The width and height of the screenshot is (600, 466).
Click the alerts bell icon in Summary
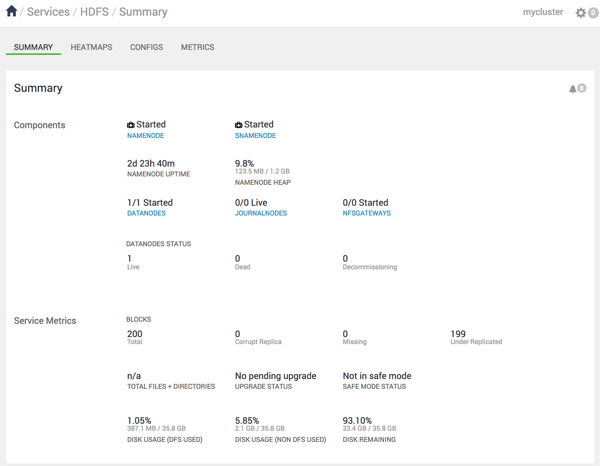tap(573, 89)
